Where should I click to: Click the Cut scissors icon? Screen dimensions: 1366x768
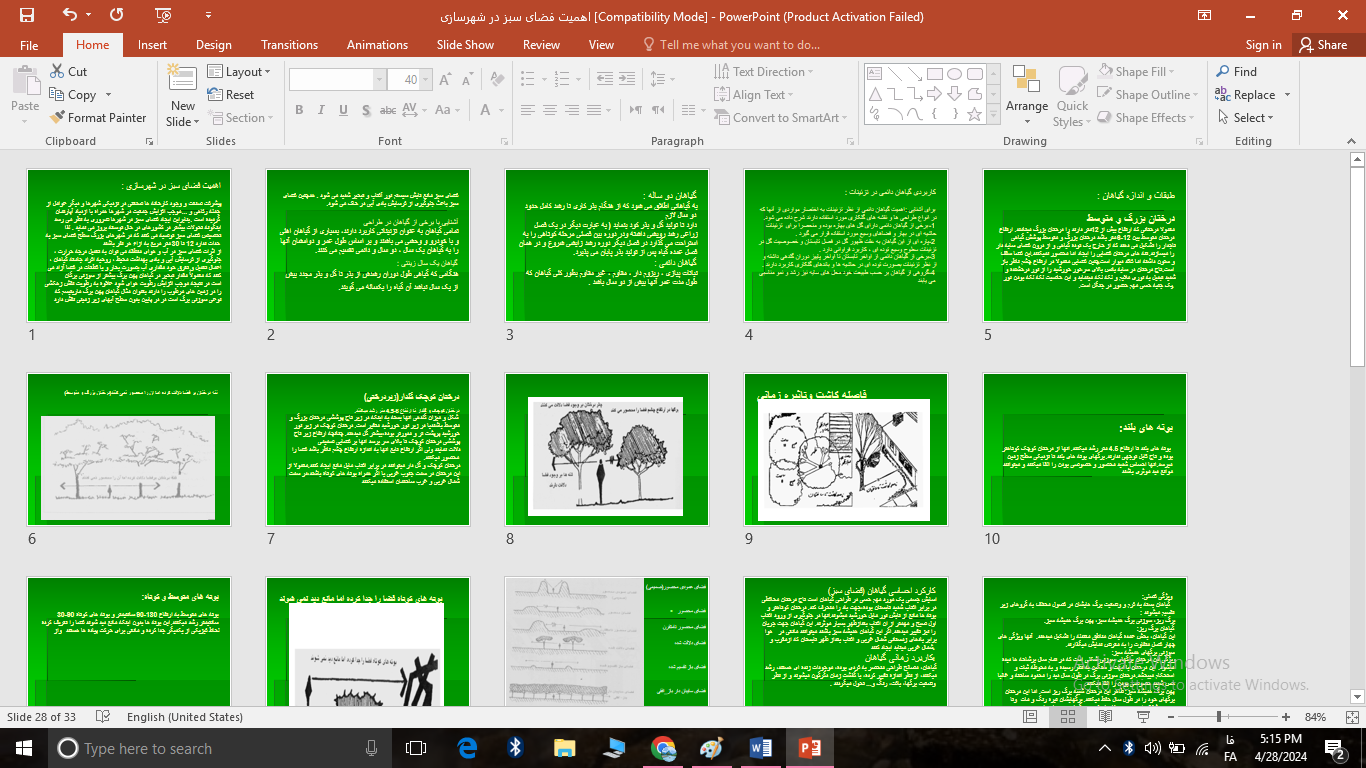tap(57, 72)
